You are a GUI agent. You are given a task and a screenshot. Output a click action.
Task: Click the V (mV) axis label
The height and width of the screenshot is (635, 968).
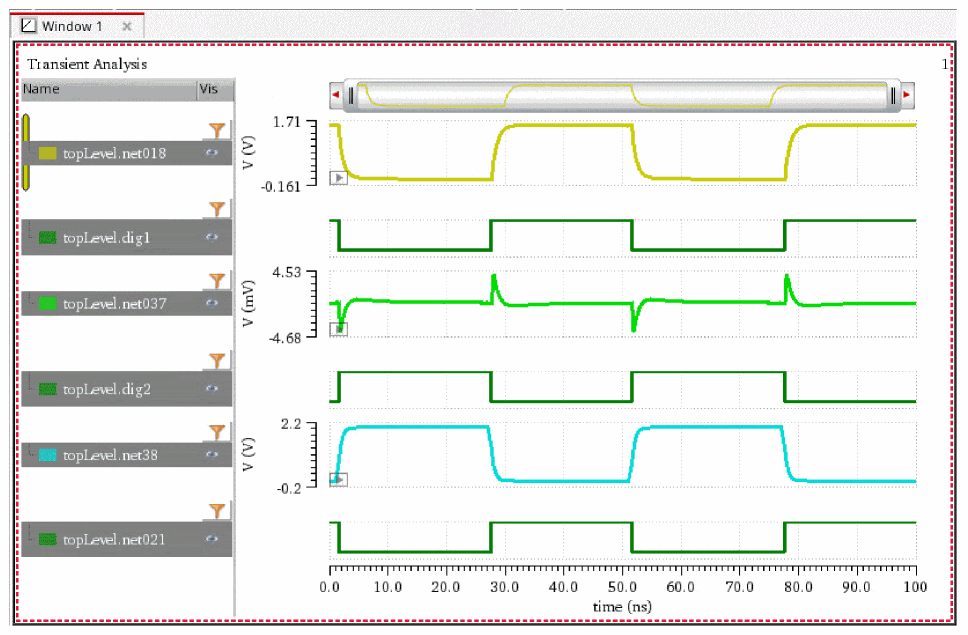(248, 304)
